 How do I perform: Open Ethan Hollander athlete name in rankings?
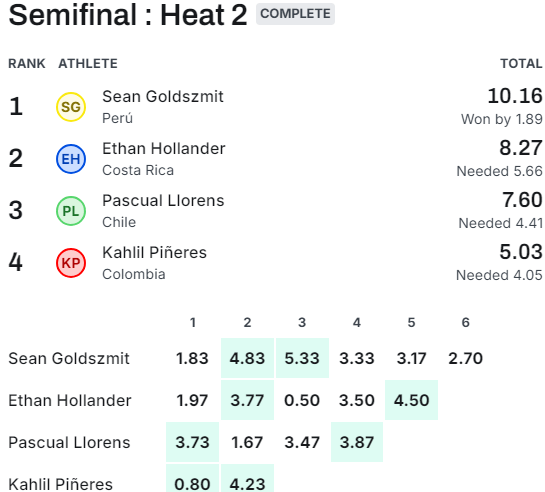[164, 149]
